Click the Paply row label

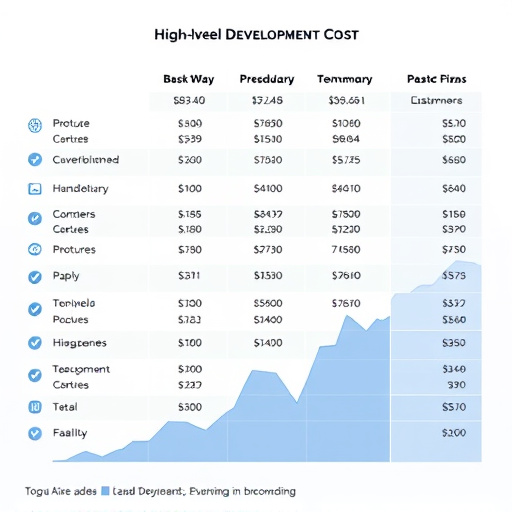click(x=66, y=276)
